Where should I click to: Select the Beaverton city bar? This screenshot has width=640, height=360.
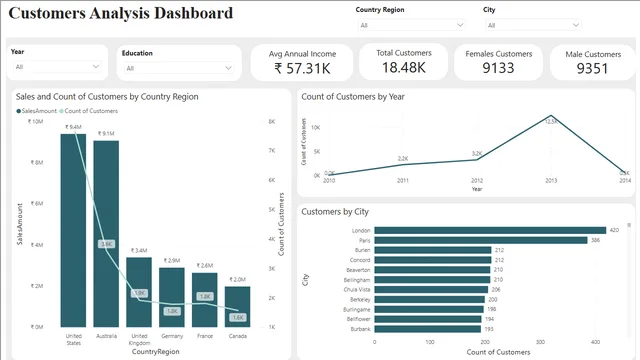pyautogui.click(x=432, y=270)
